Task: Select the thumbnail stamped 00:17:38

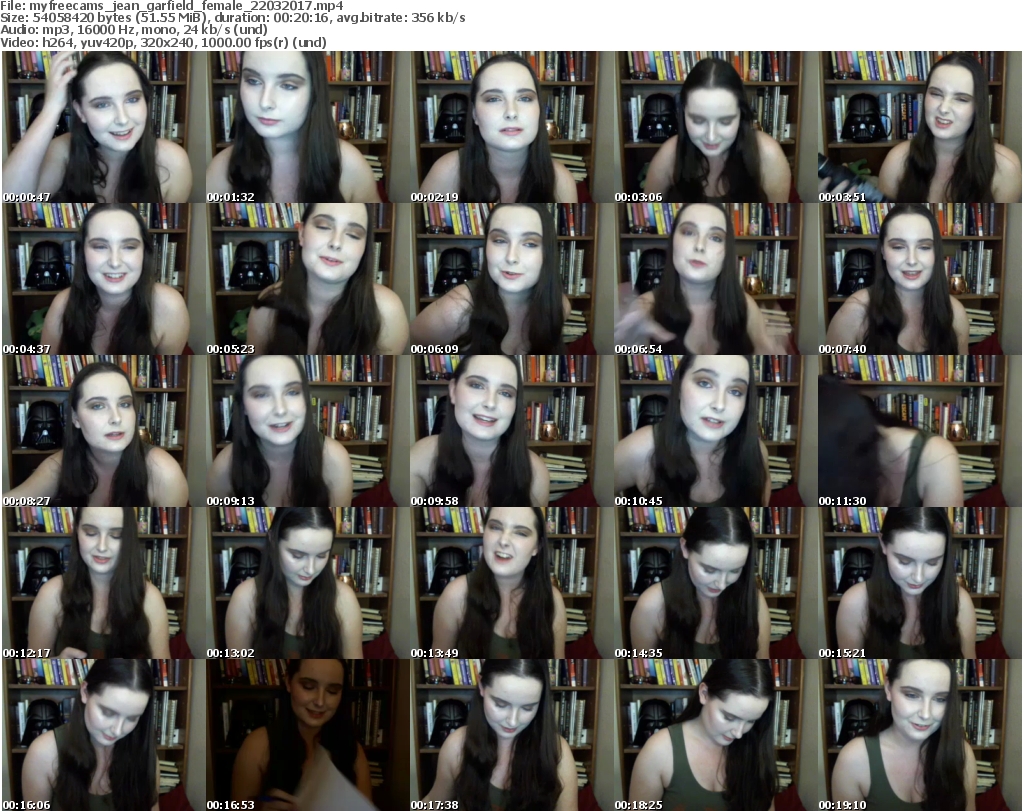Action: pos(511,735)
